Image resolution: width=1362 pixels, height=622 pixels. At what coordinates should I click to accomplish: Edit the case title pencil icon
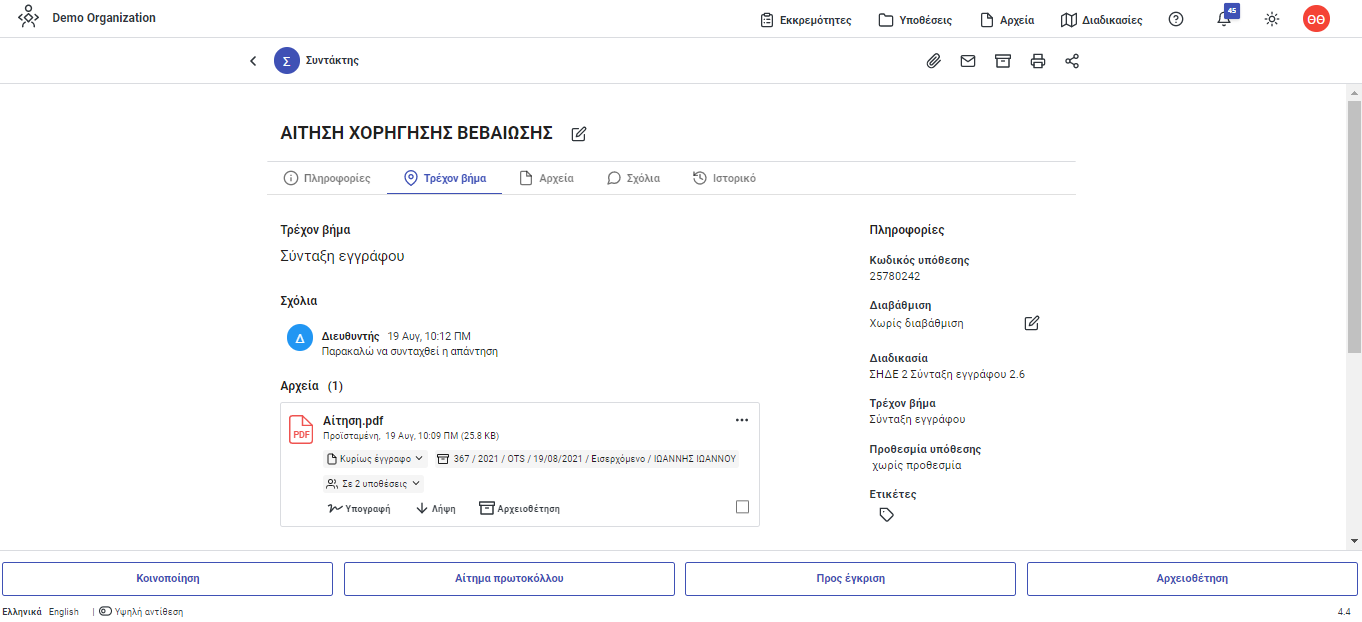click(578, 134)
